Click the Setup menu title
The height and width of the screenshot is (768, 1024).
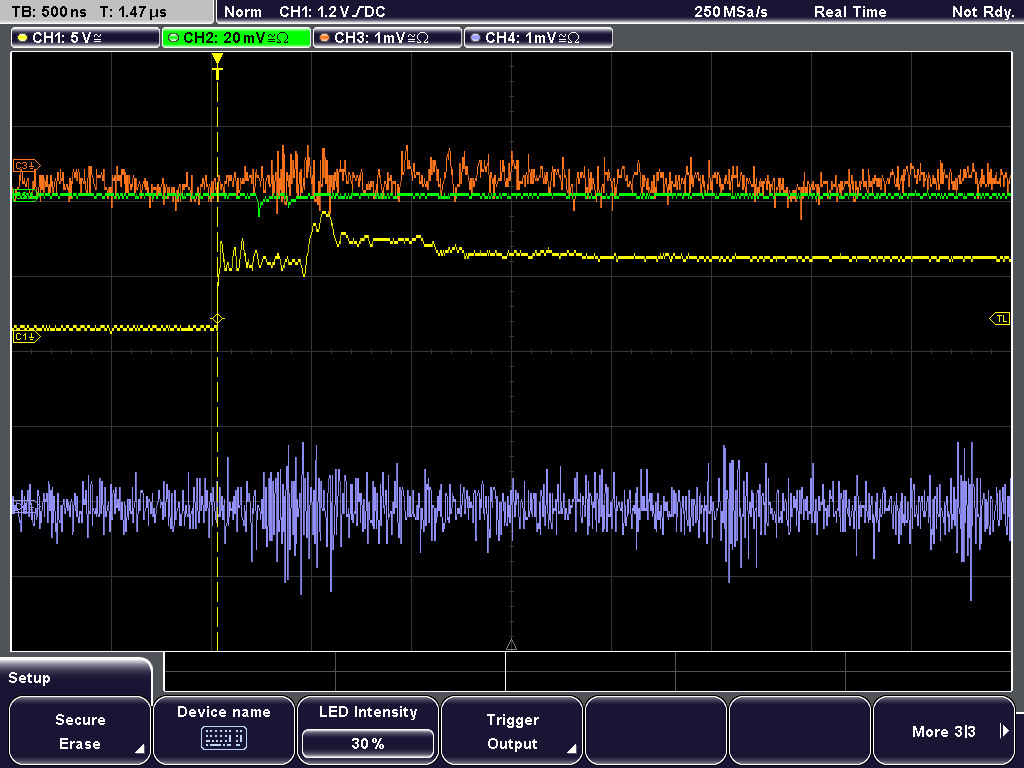point(29,678)
